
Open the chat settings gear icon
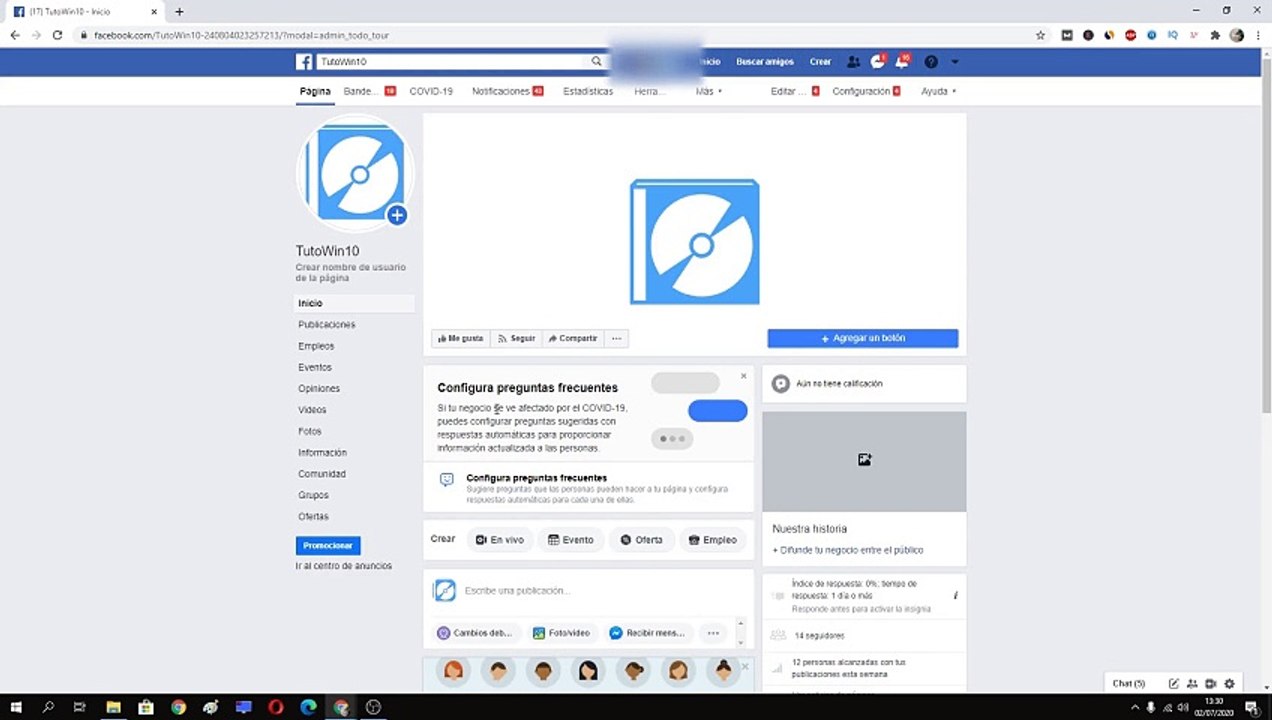click(1229, 684)
